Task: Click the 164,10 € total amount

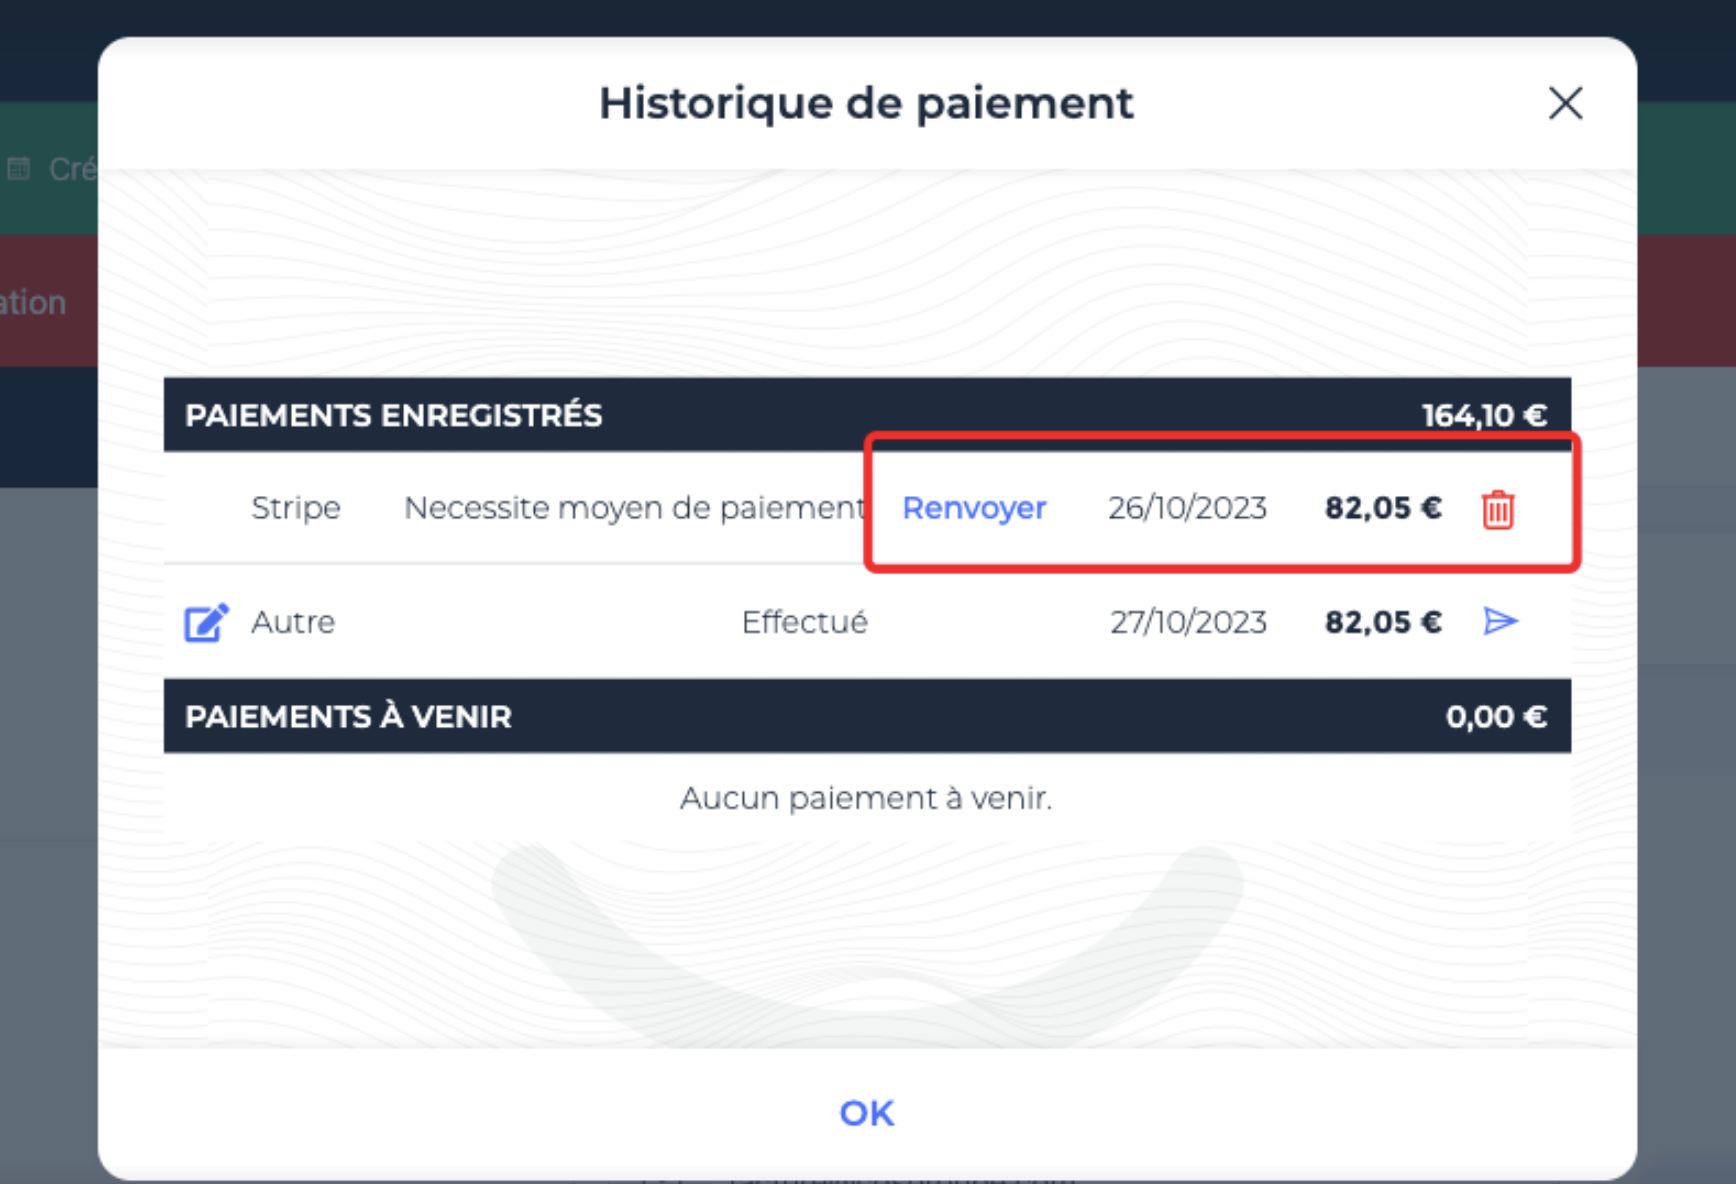Action: pos(1485,415)
